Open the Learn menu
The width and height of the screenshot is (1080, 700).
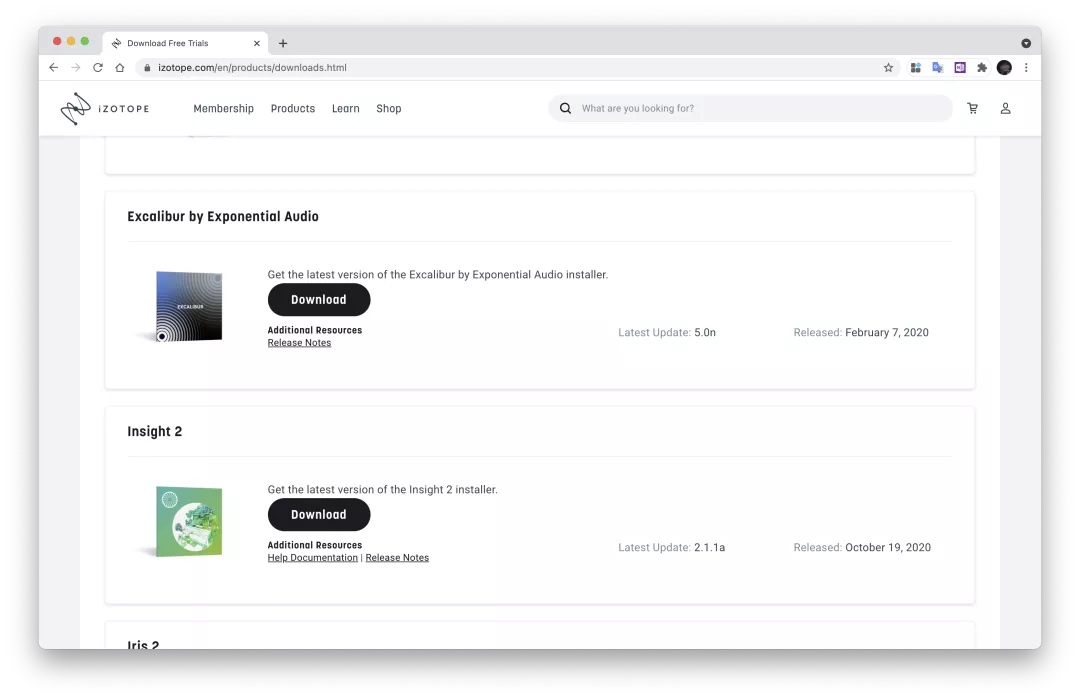(346, 108)
